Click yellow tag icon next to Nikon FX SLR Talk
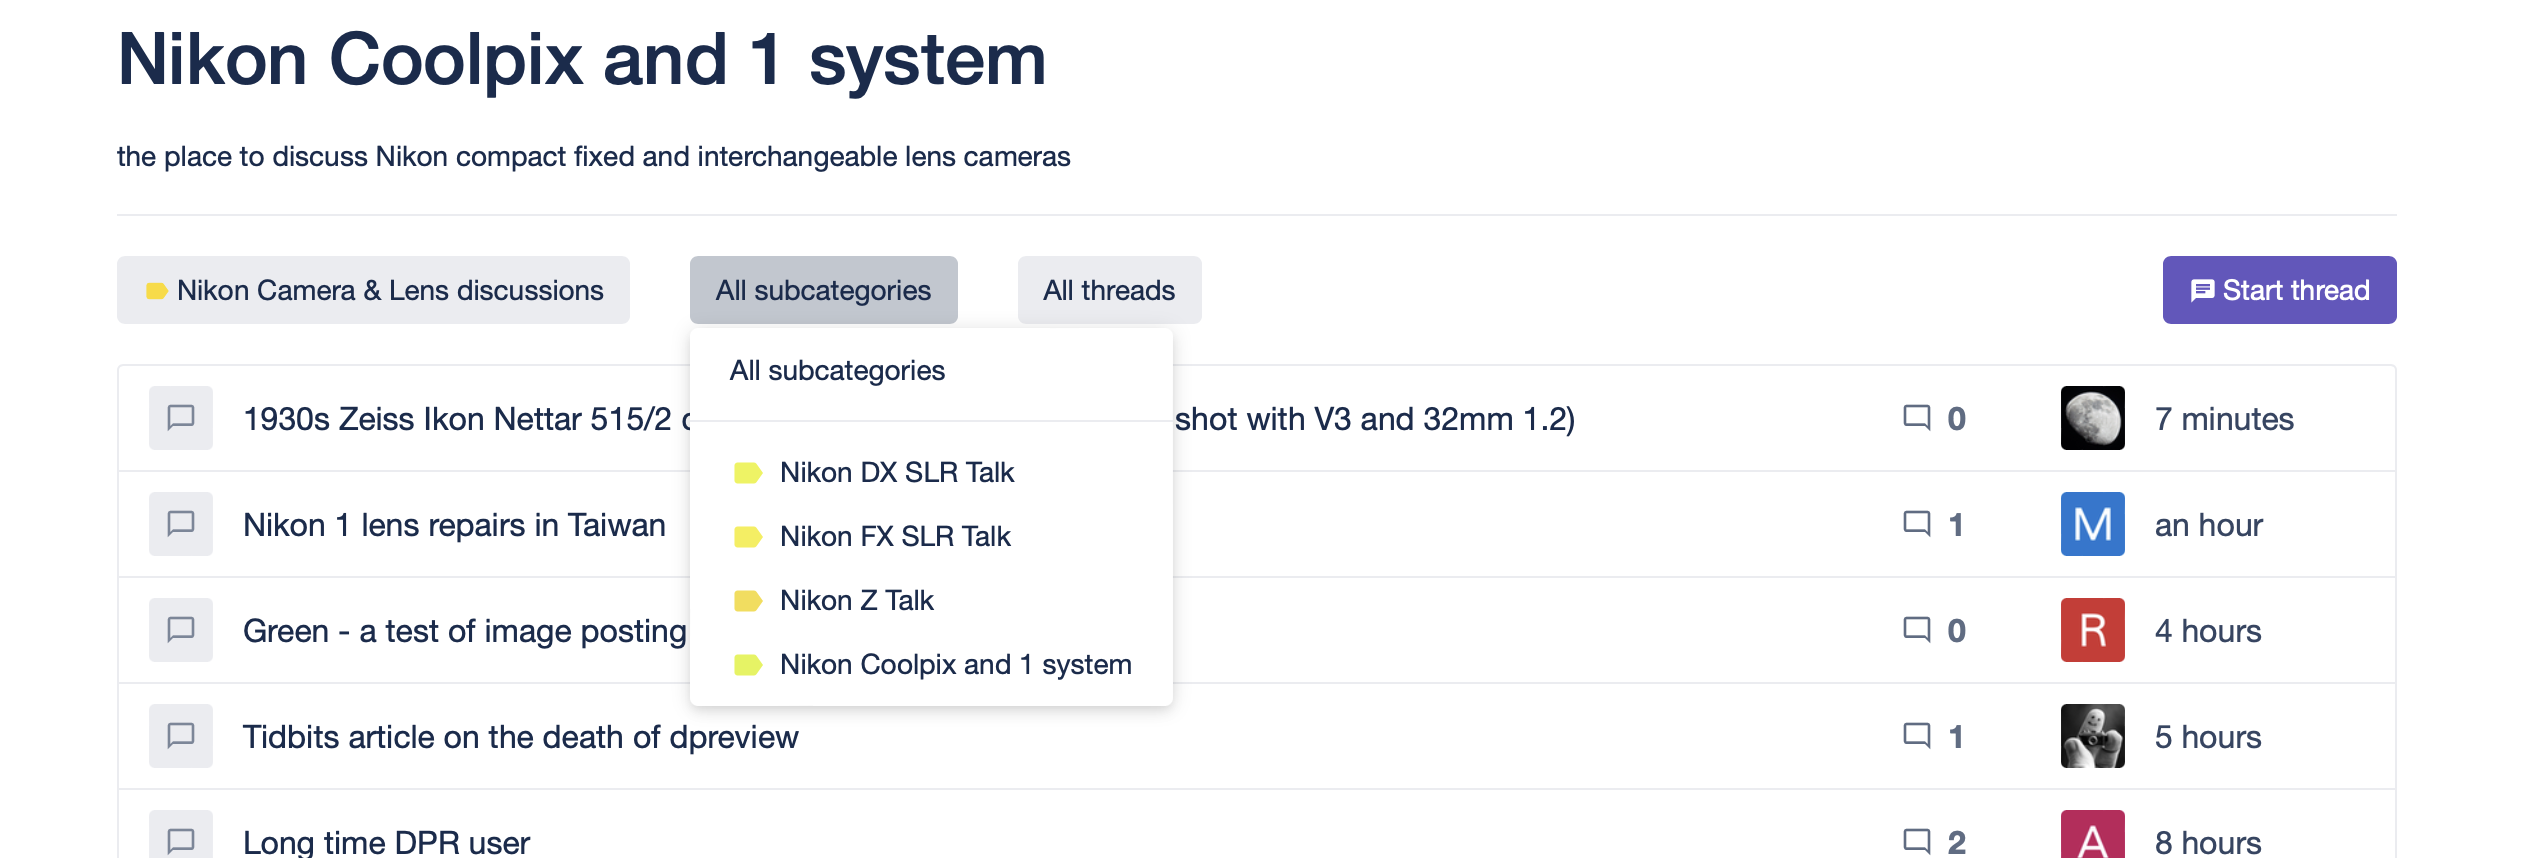Screen dimensions: 2530x858 [748, 537]
